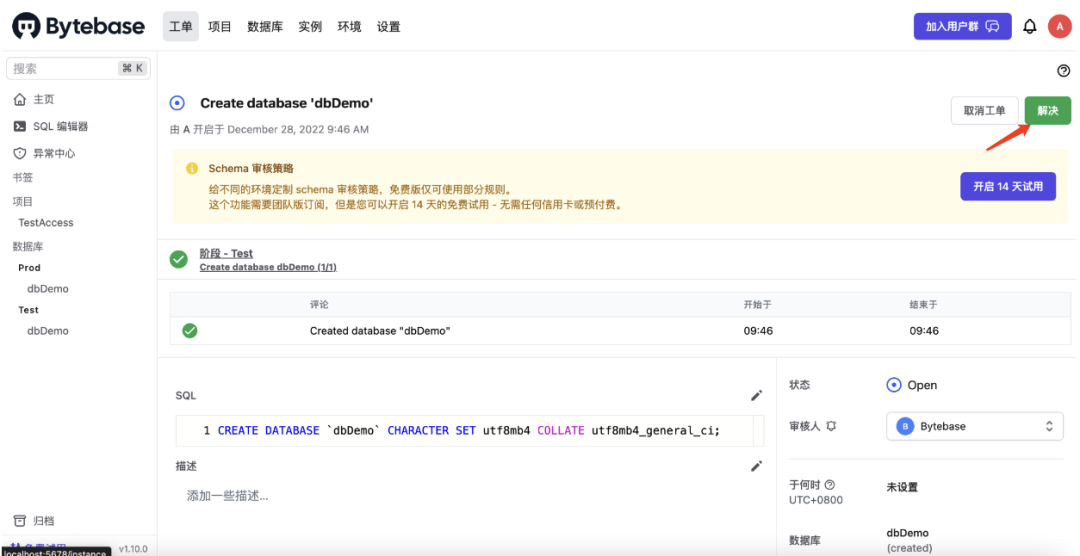Image resolution: width=1080 pixels, height=556 pixels.
Task: Open the 数据库 tab
Action: tap(265, 27)
